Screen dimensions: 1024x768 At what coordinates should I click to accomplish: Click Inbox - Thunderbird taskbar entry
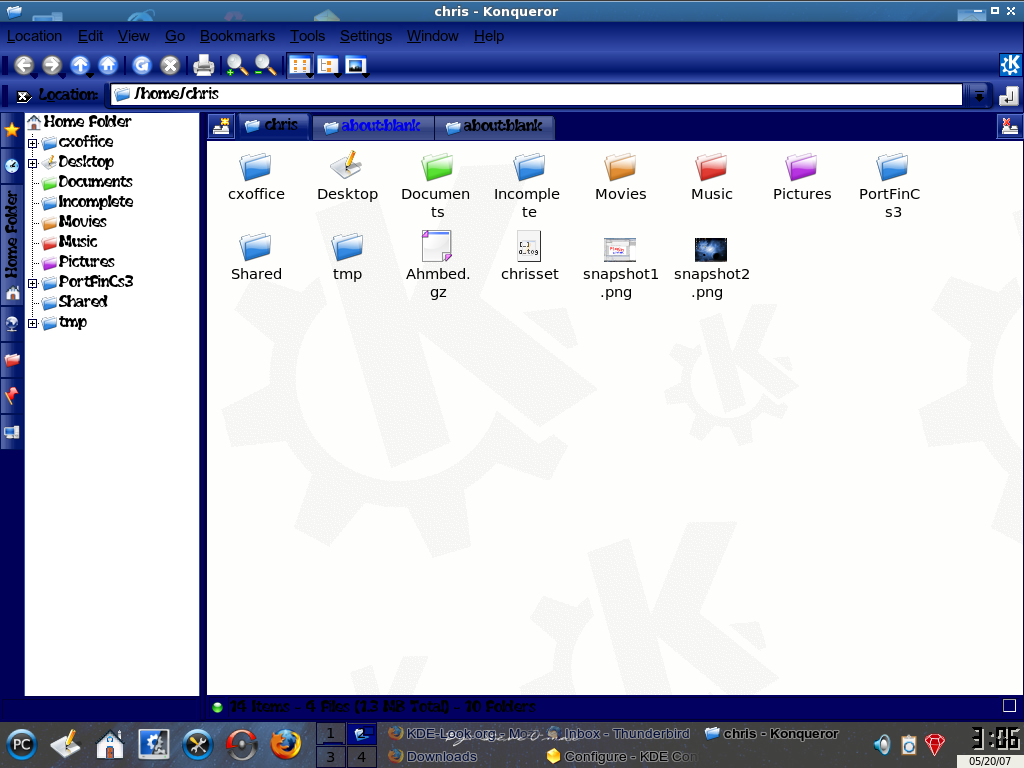(x=619, y=733)
